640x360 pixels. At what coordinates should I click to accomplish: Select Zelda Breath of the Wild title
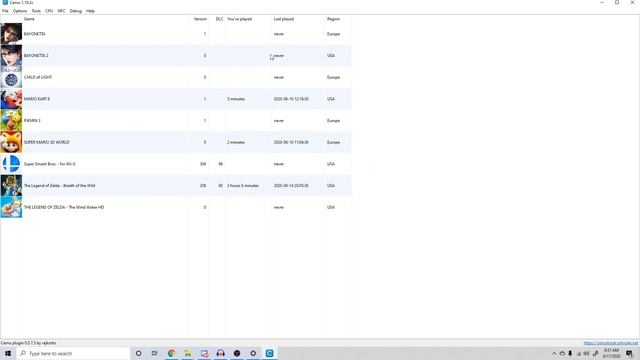pyautogui.click(x=59, y=185)
